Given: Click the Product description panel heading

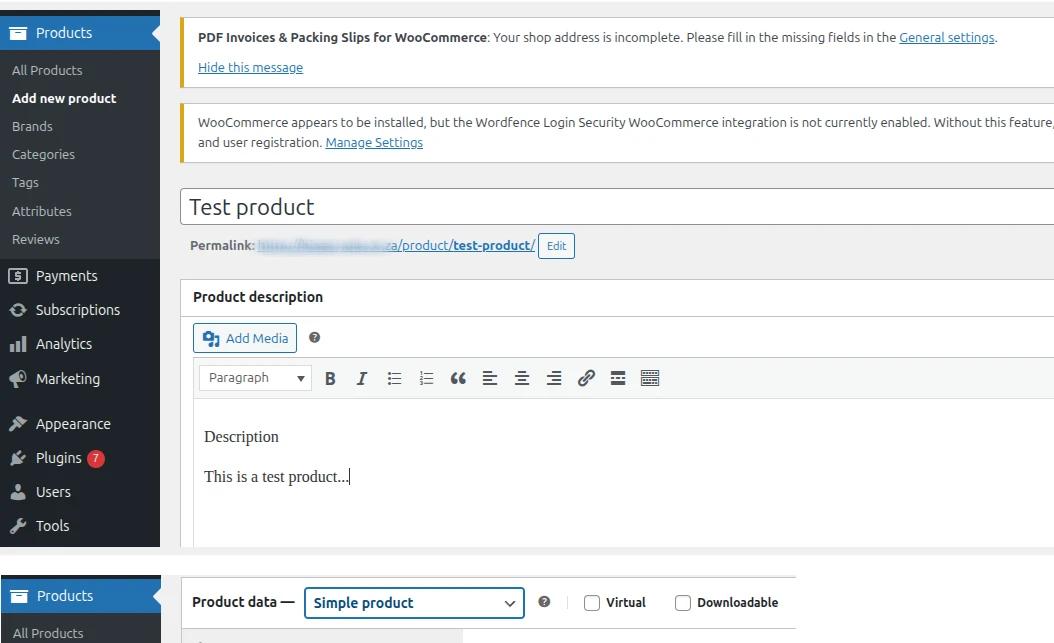Looking at the screenshot, I should (257, 297).
